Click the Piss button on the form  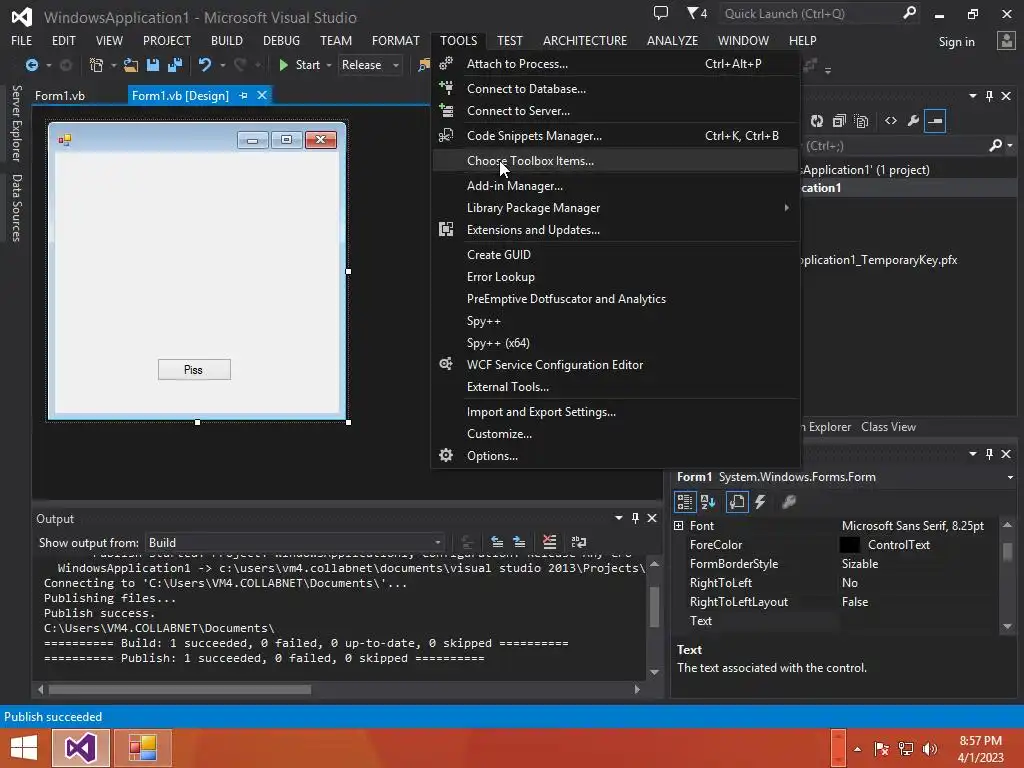[194, 370]
